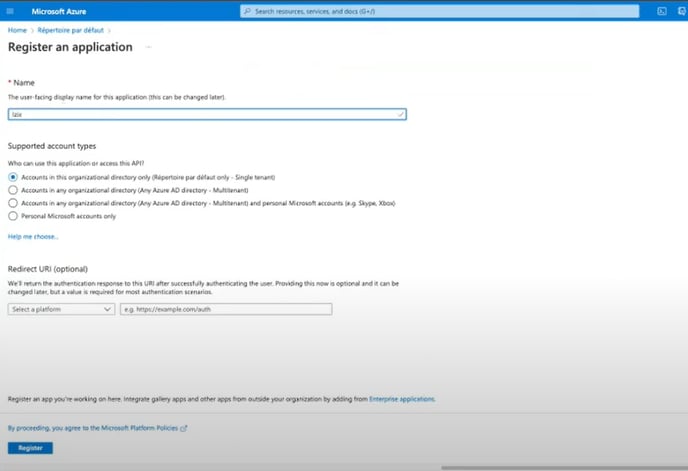This screenshot has width=688, height=471.
Task: Click the ellipsis next to Register an application
Action: [148, 47]
